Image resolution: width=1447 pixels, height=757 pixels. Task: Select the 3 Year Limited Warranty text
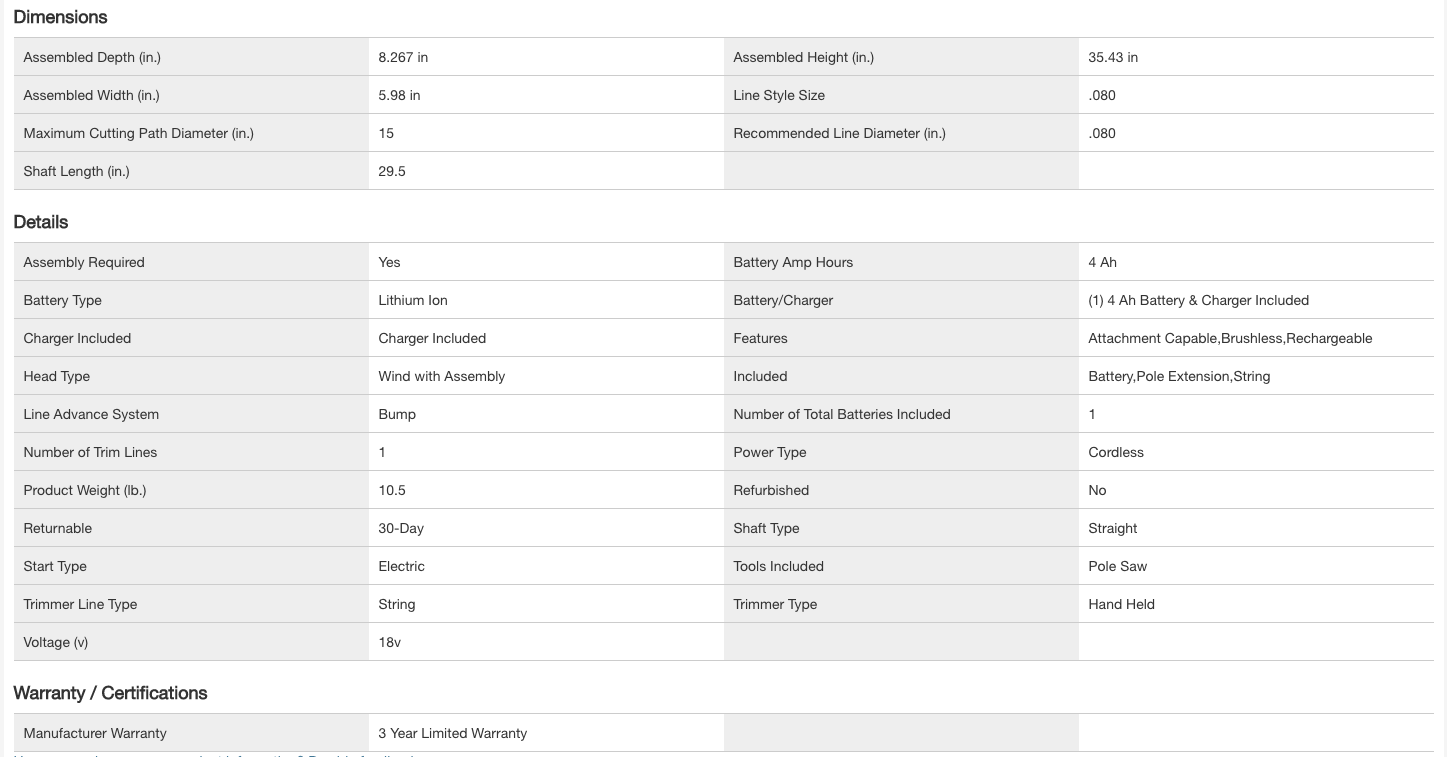452,734
